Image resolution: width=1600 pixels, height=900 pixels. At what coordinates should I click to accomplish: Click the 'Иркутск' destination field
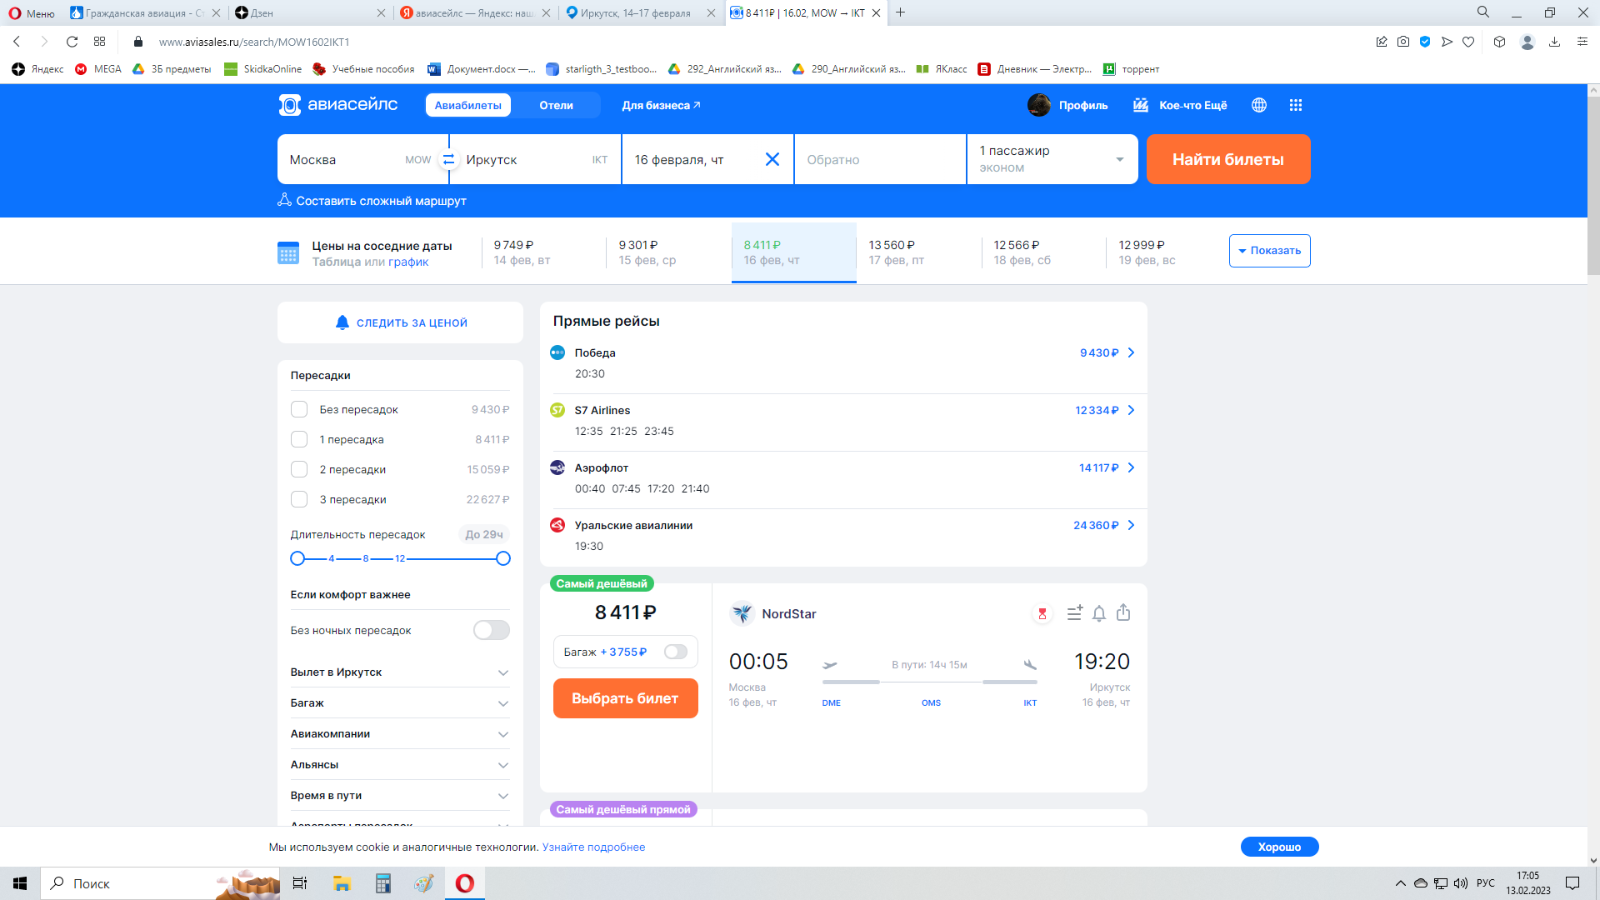click(536, 159)
